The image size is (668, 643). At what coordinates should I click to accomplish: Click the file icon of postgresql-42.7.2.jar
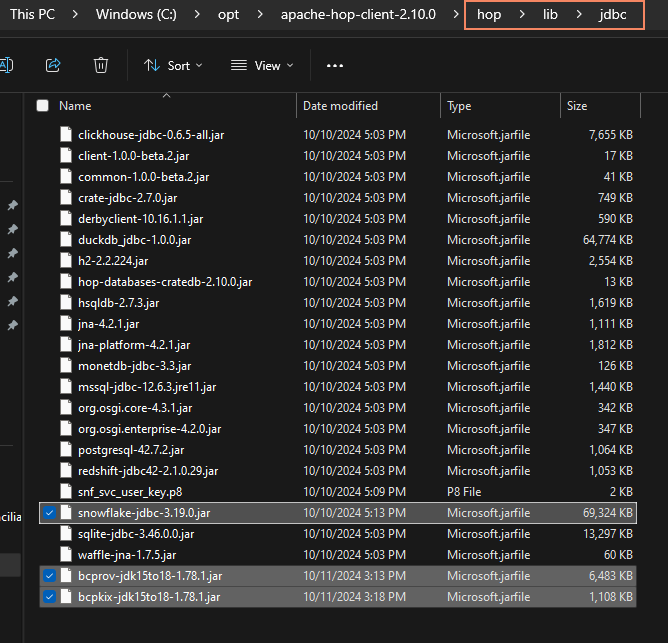[66, 450]
